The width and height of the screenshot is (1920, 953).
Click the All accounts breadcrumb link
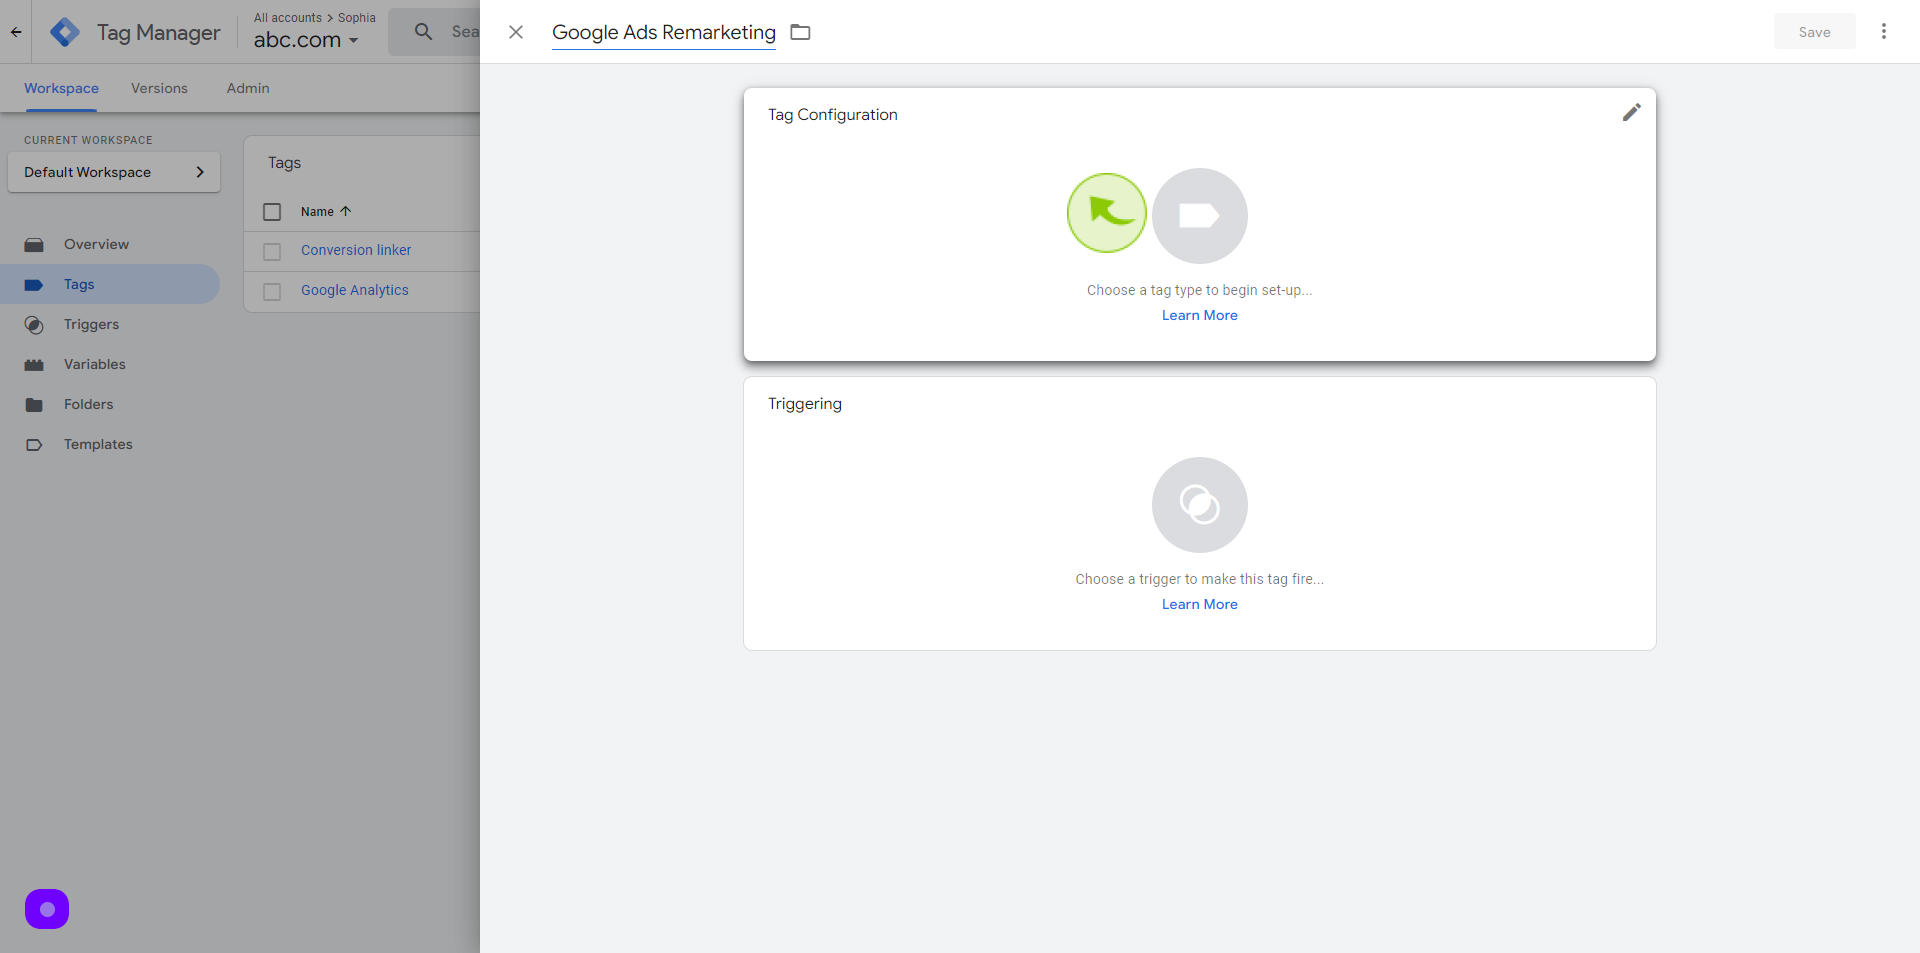pyautogui.click(x=288, y=18)
